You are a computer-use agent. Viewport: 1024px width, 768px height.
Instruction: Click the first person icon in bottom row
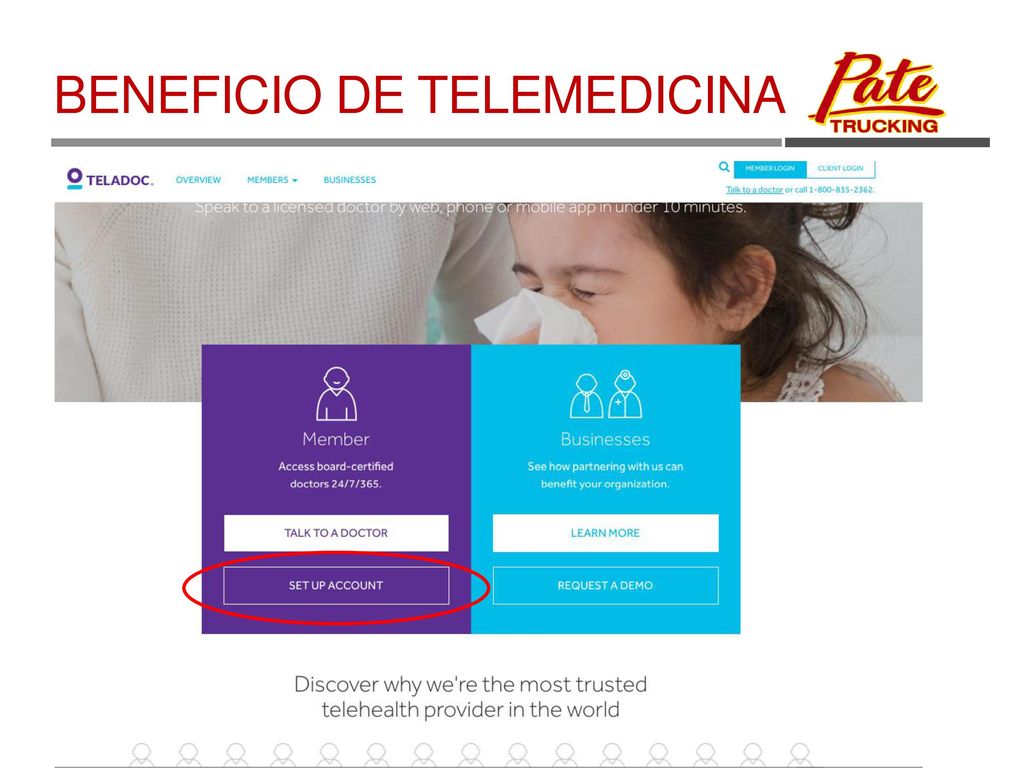[142, 754]
